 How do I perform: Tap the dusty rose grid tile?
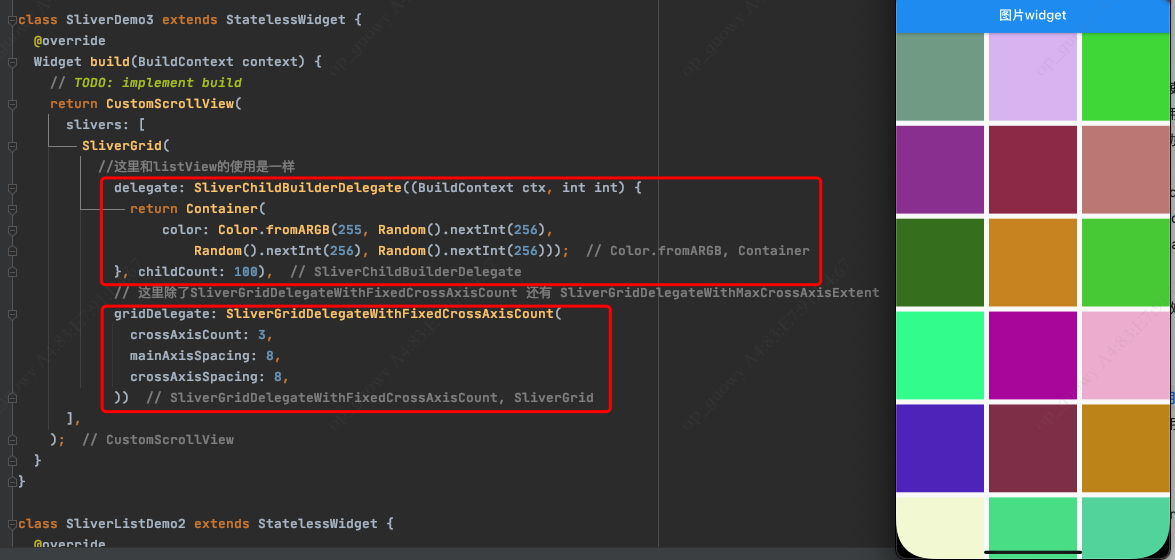click(1126, 169)
